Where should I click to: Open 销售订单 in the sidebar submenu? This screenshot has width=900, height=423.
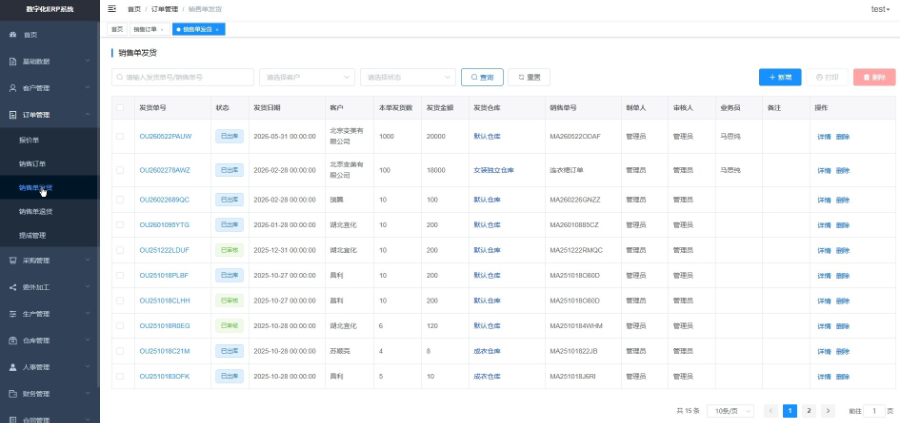[x=32, y=164]
